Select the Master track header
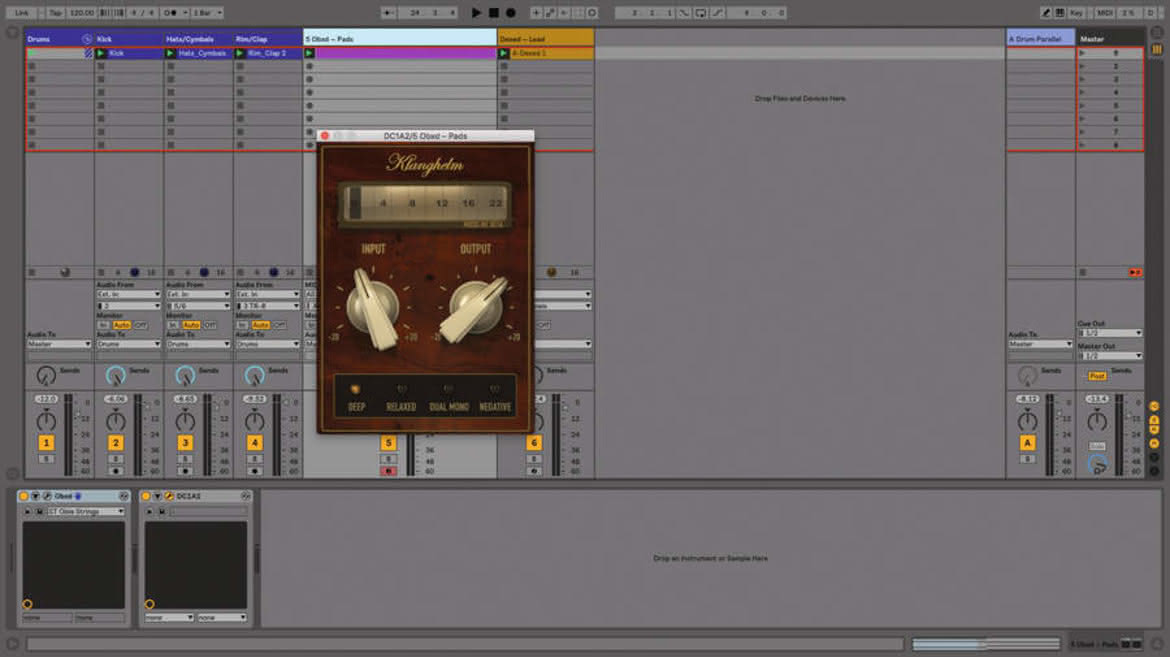Viewport: 1170px width, 657px height. (1110, 38)
